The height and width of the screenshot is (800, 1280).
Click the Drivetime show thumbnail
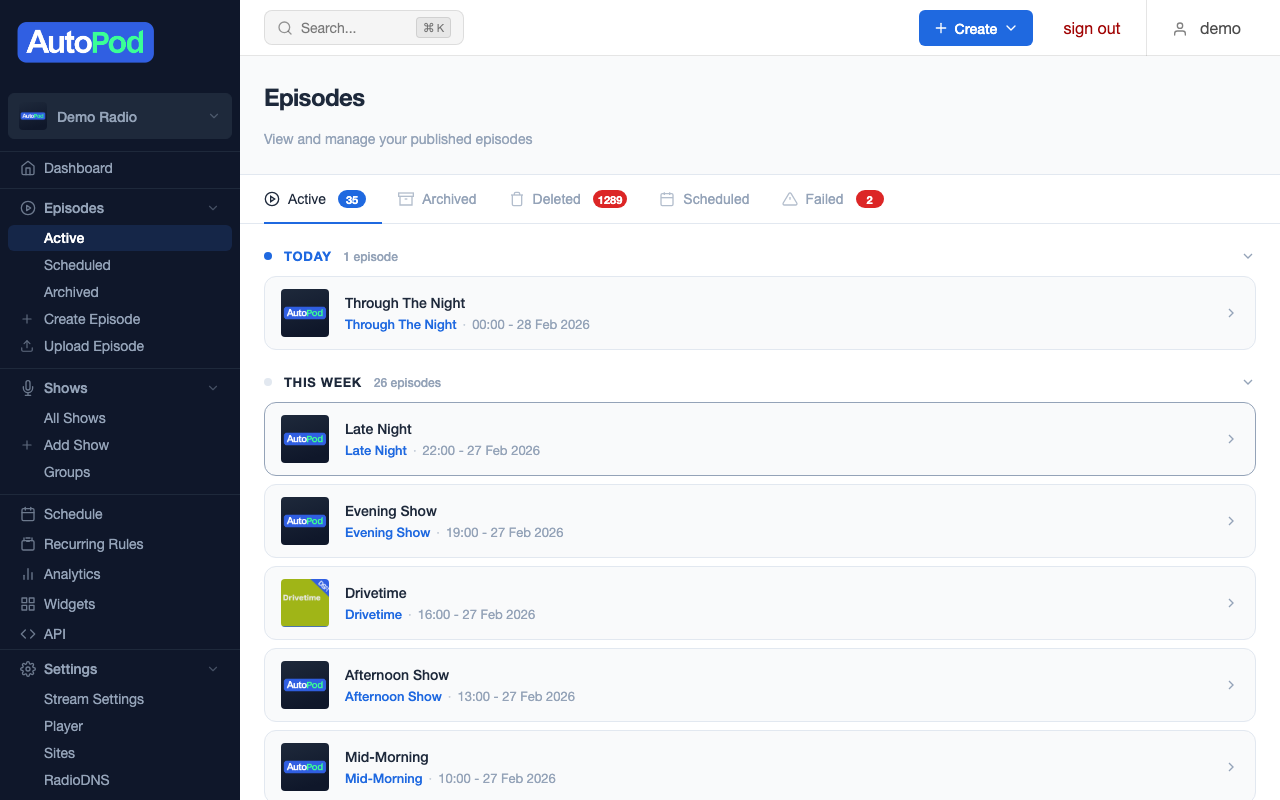pyautogui.click(x=304, y=603)
